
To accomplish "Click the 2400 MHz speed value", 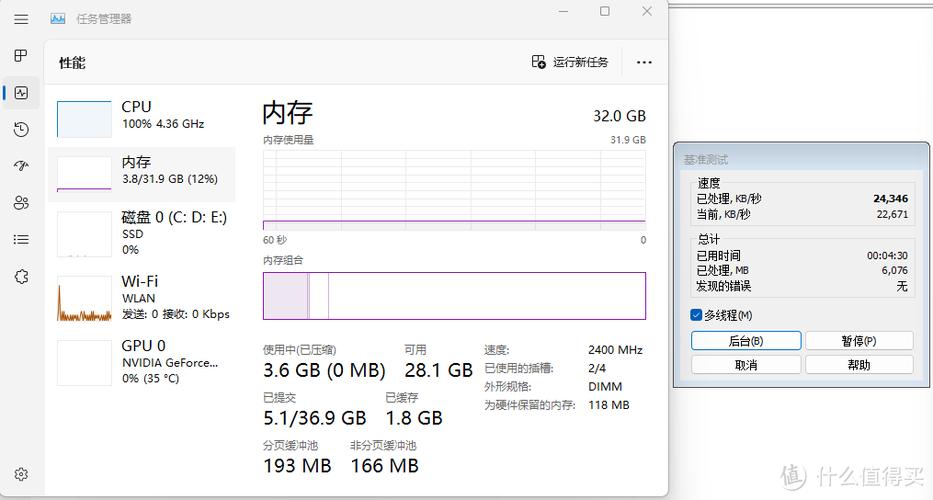I will tap(615, 350).
